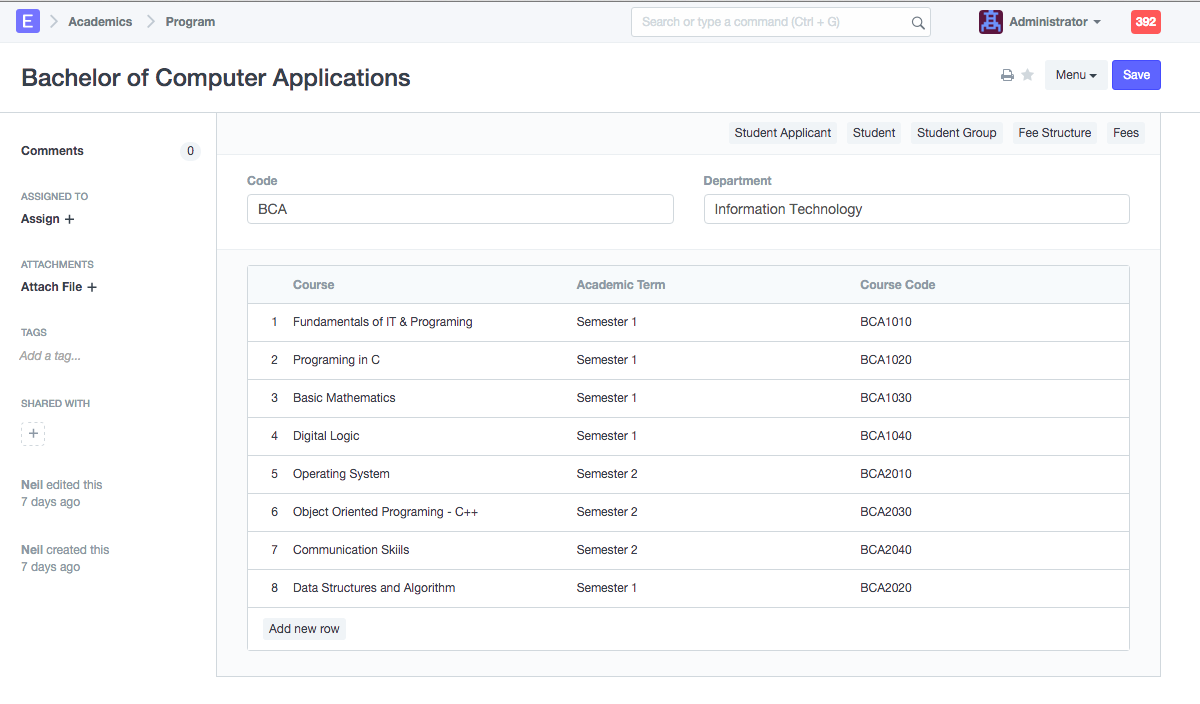The image size is (1200, 704).
Task: Open the 392 notifications badge
Action: (x=1146, y=22)
